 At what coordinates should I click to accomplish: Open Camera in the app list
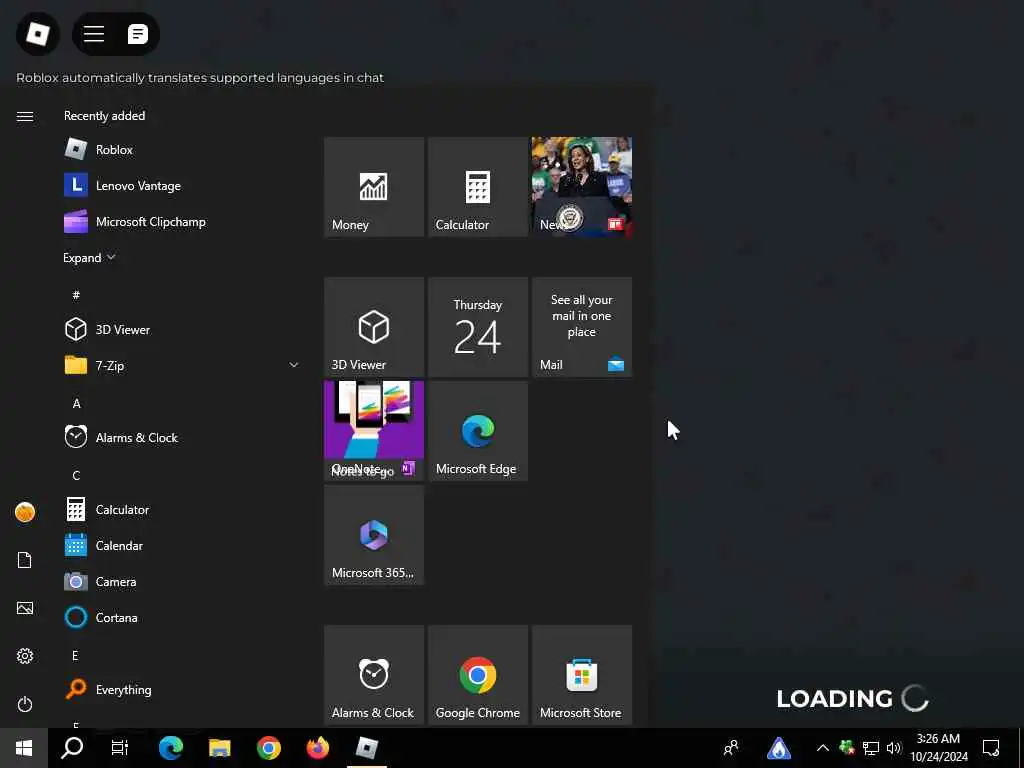click(182, 581)
